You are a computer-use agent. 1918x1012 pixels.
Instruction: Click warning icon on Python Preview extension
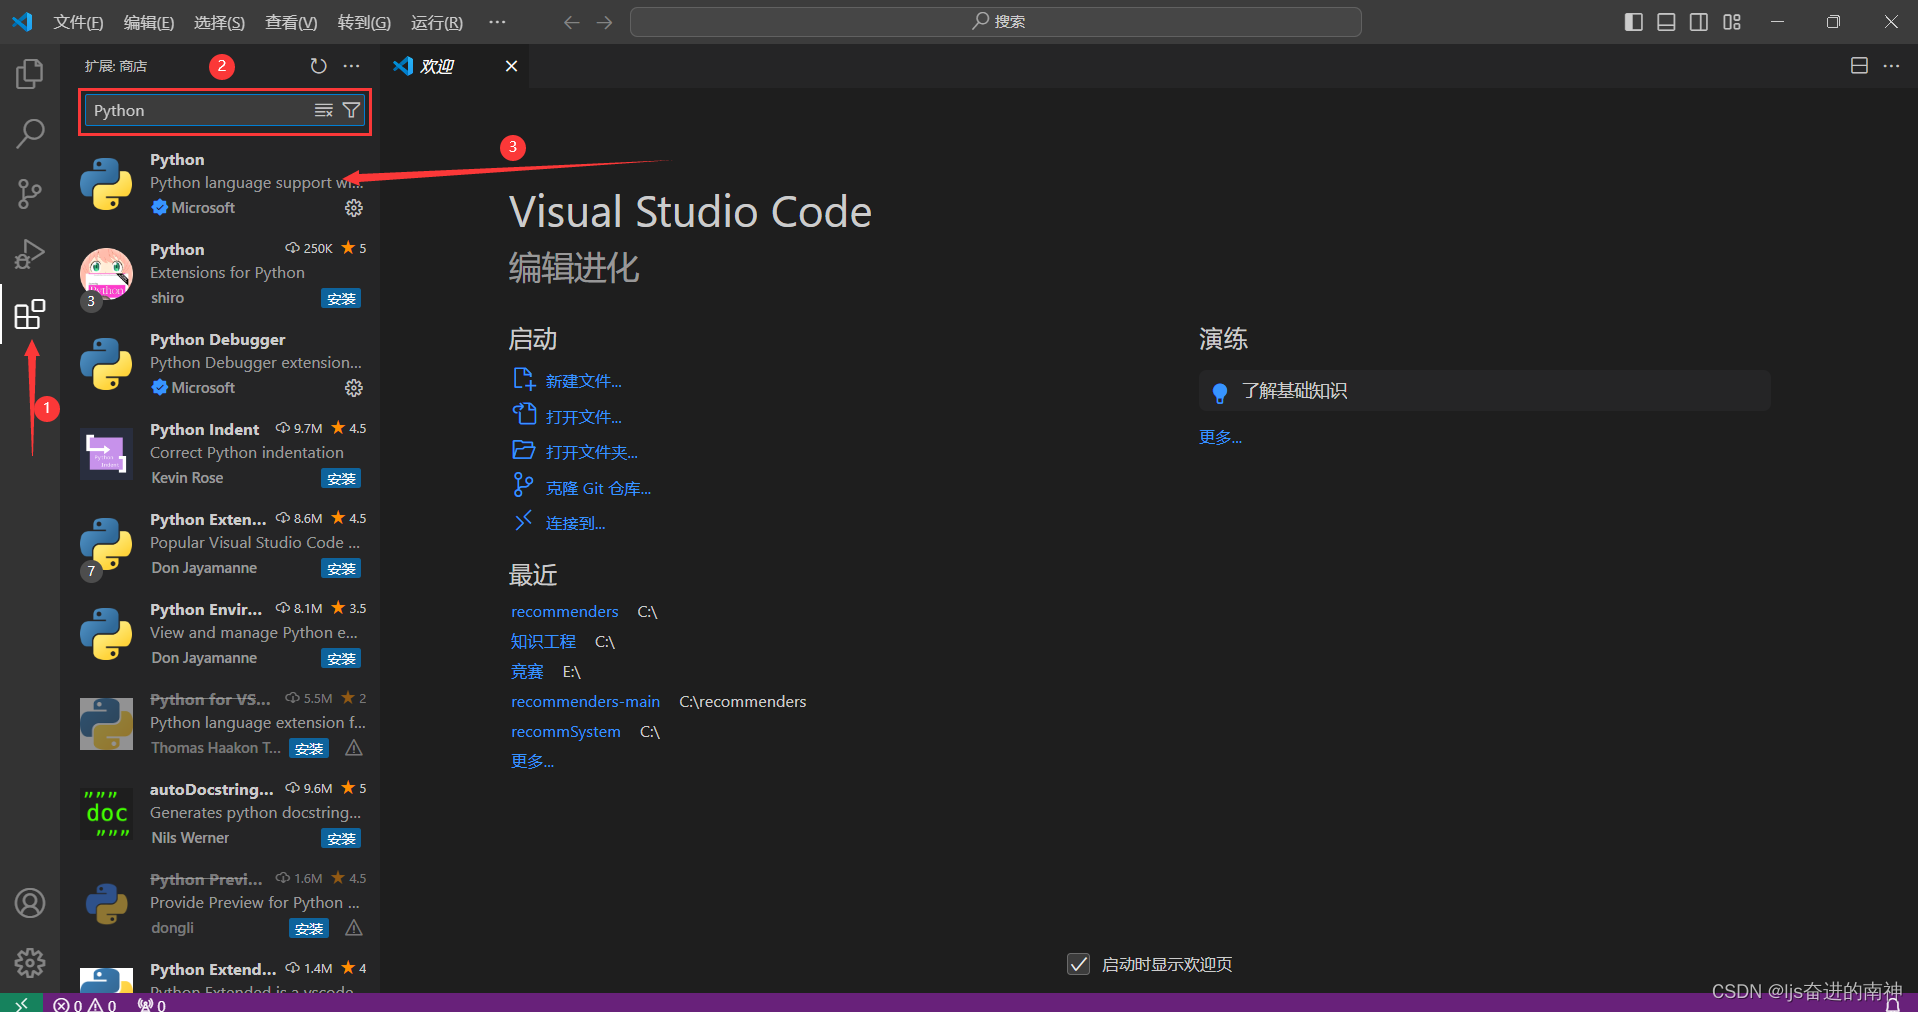point(354,928)
